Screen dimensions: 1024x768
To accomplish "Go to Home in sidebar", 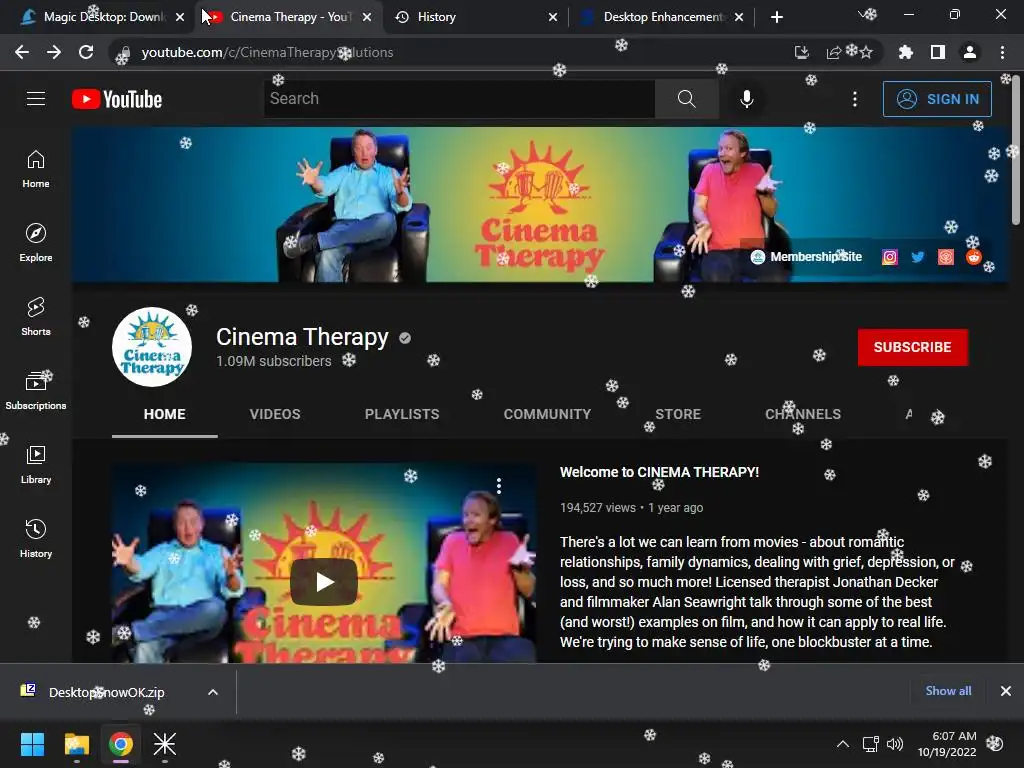I will click(x=36, y=168).
